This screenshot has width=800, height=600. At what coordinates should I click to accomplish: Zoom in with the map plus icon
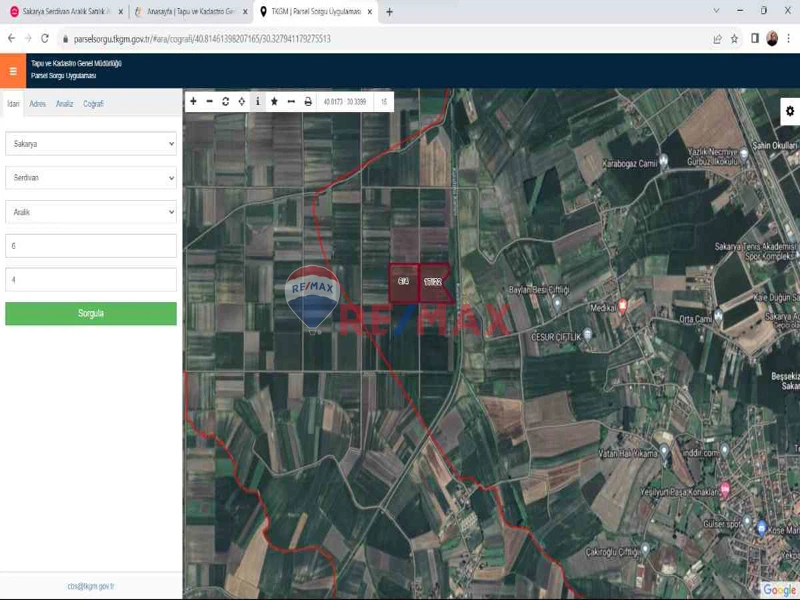(x=193, y=102)
